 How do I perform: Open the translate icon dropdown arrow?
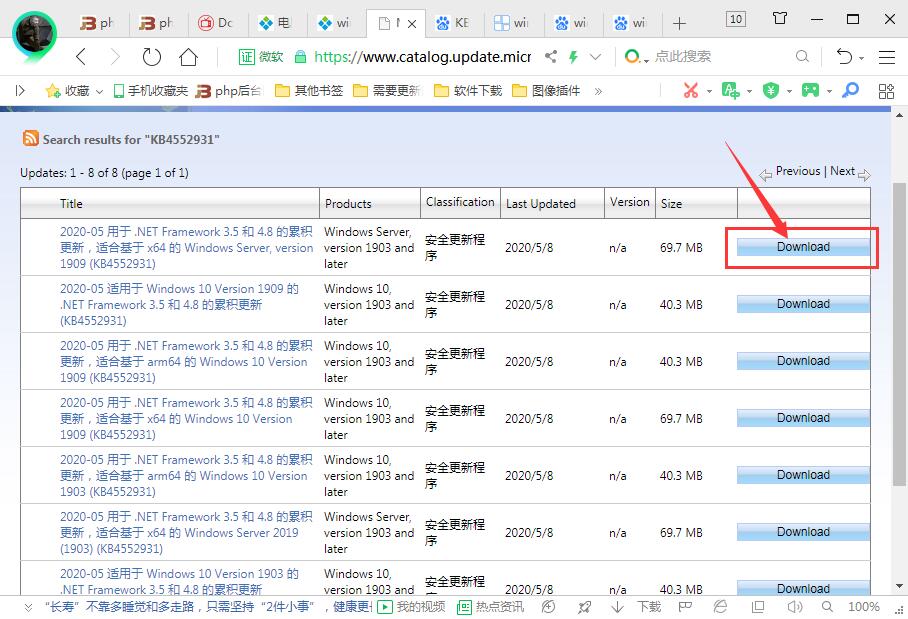[749, 91]
